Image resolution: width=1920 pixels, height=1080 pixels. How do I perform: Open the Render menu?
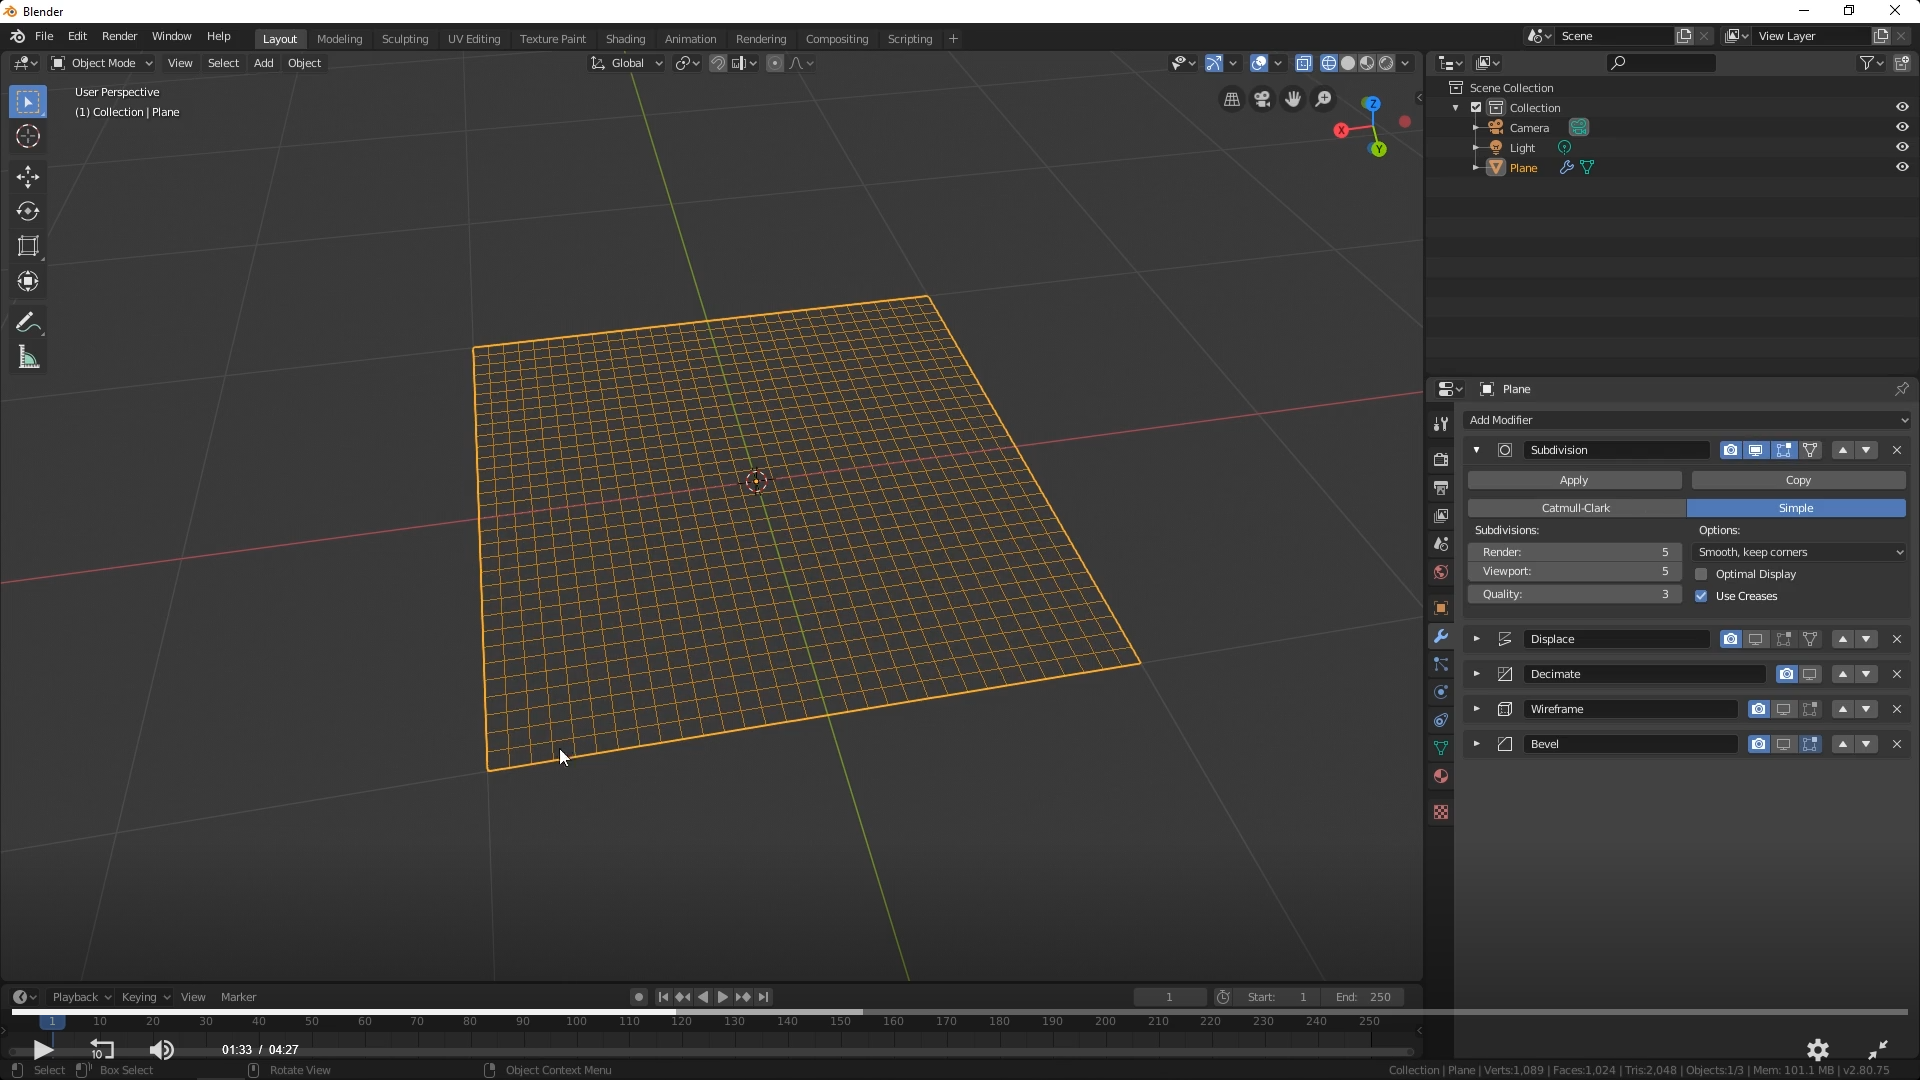point(119,36)
